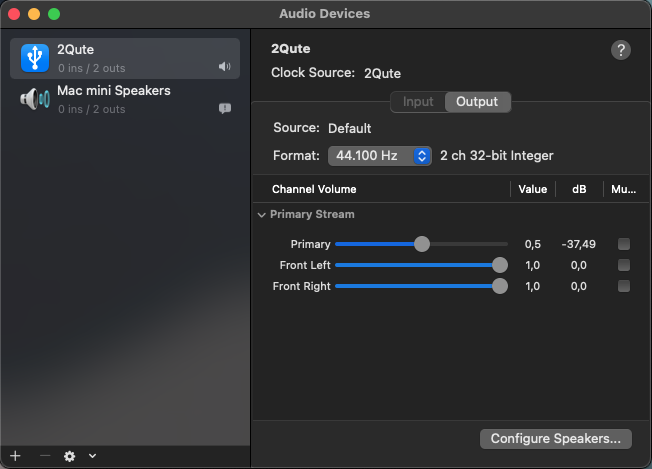Click the Channel Volume column header
The width and height of the screenshot is (652, 469).
pyautogui.click(x=314, y=189)
